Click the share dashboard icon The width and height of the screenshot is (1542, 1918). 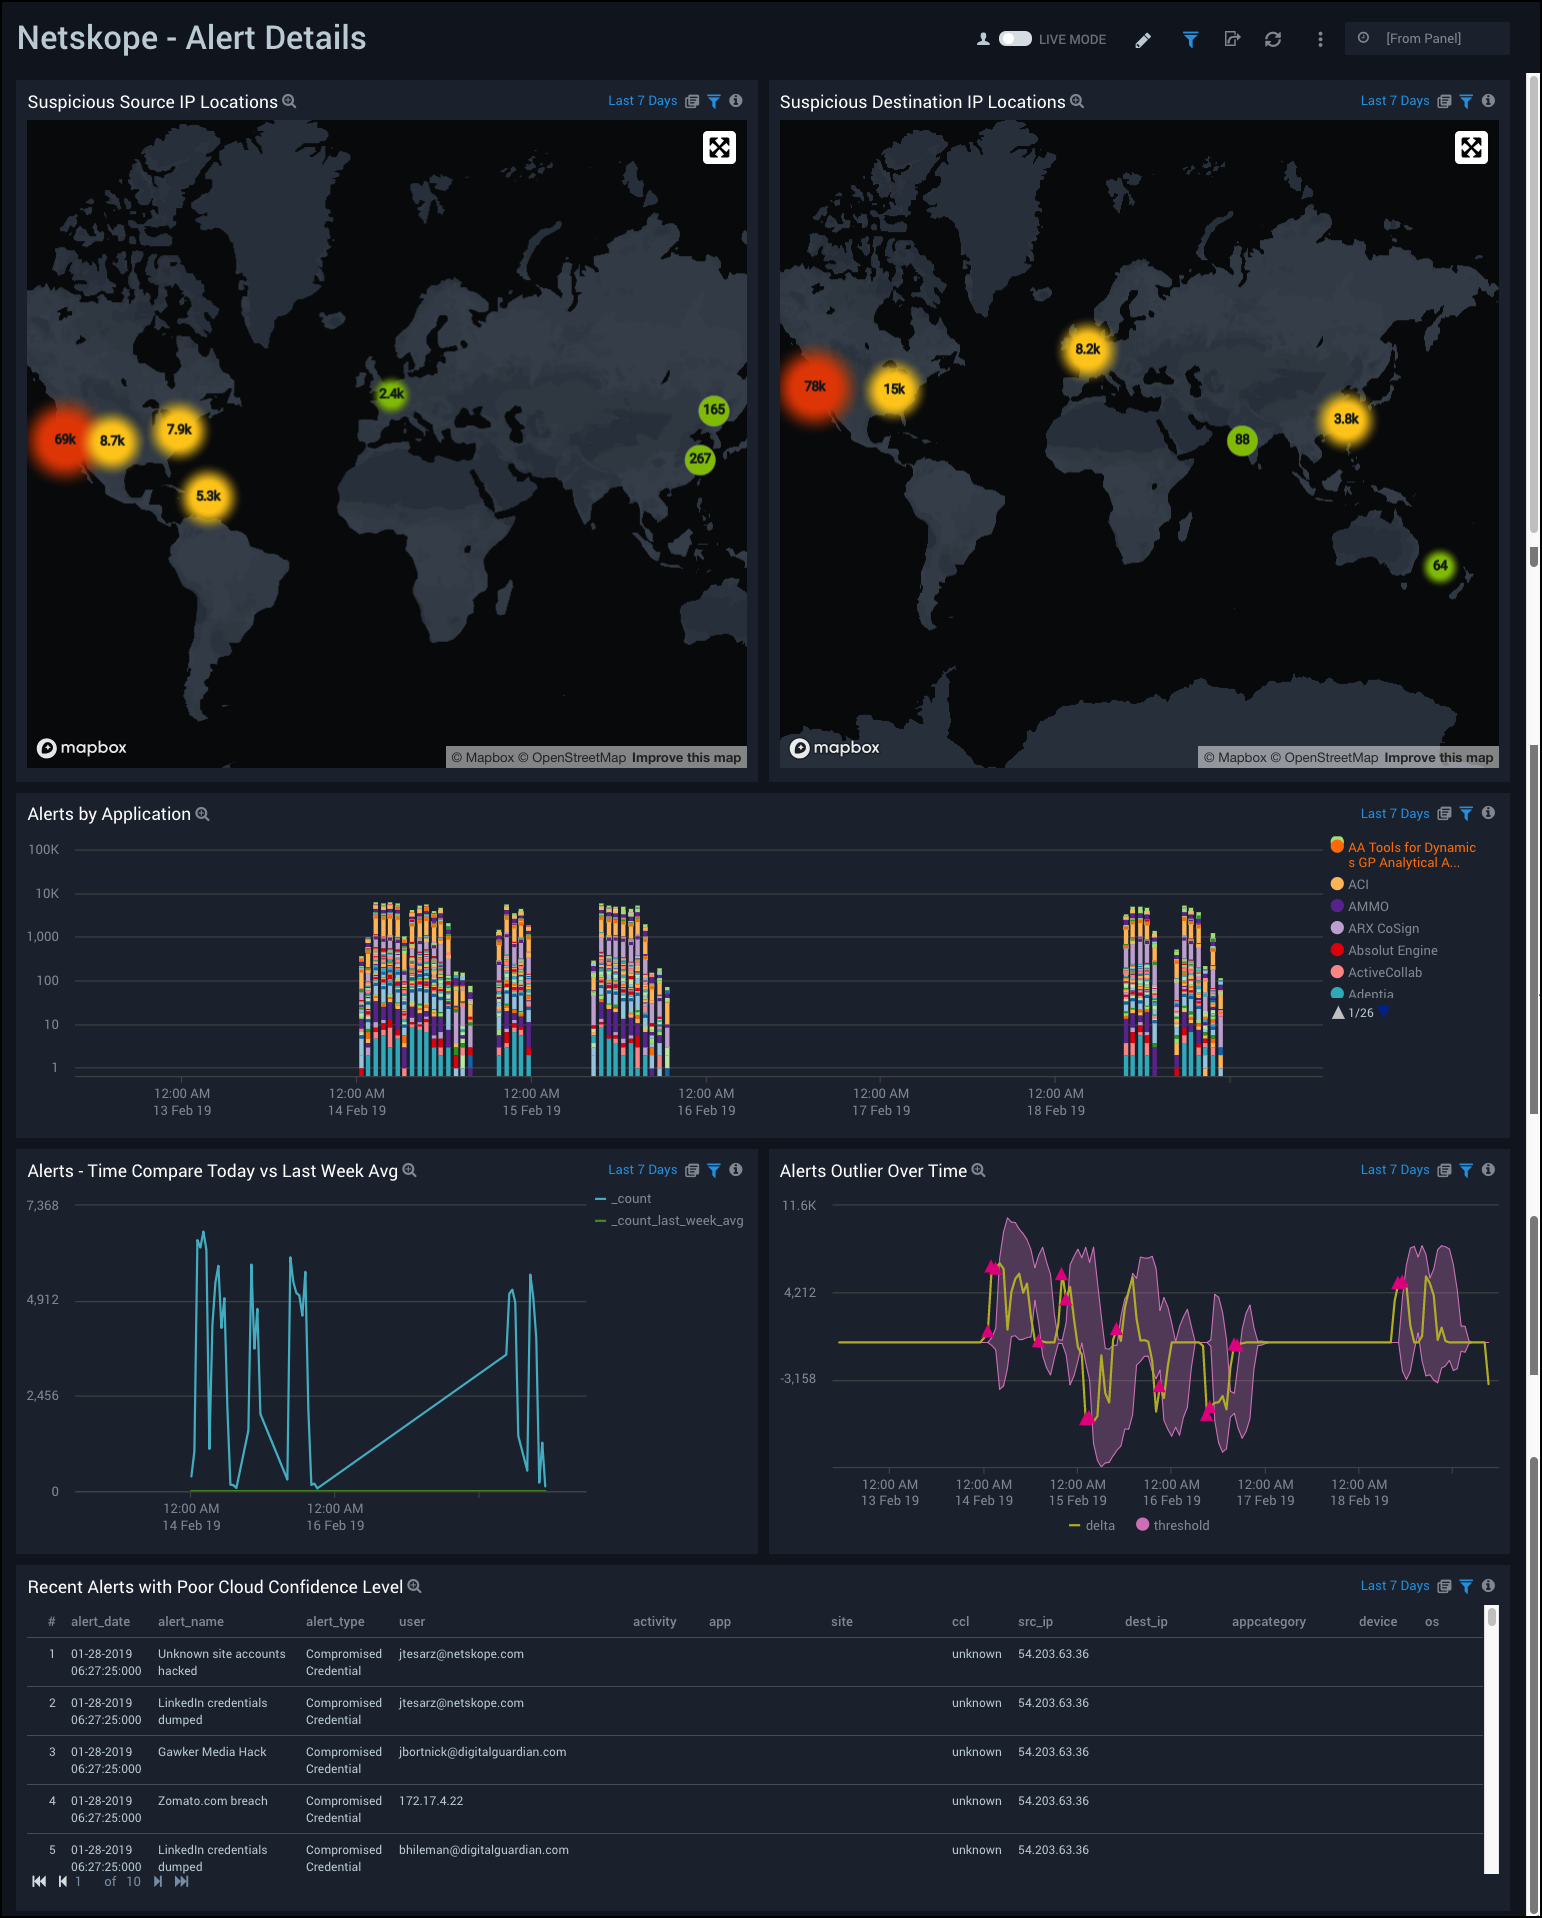coord(1232,40)
